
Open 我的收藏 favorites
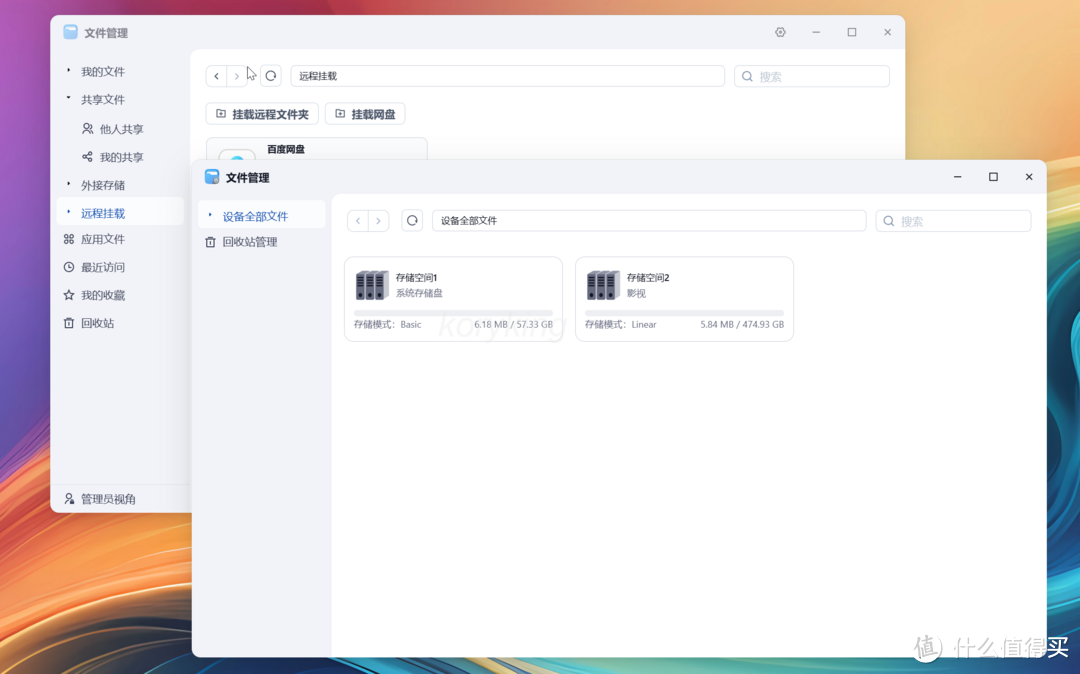103,295
